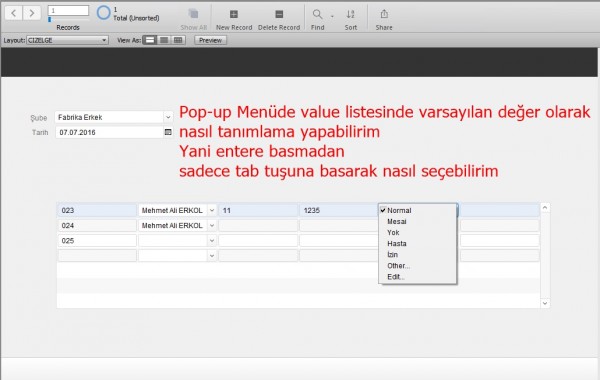Switch to Form view
The width and height of the screenshot is (600, 380).
pos(150,40)
